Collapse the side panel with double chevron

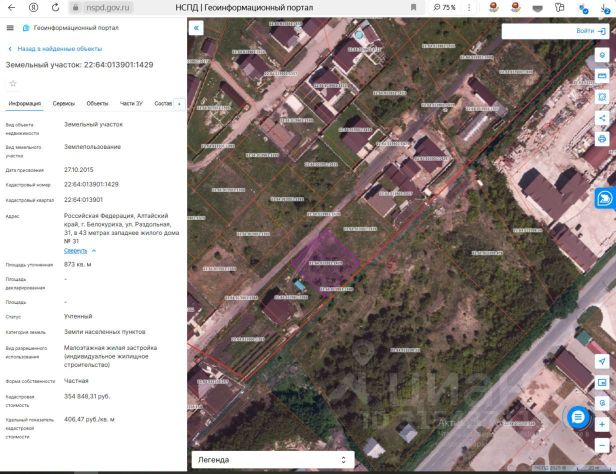tap(196, 28)
